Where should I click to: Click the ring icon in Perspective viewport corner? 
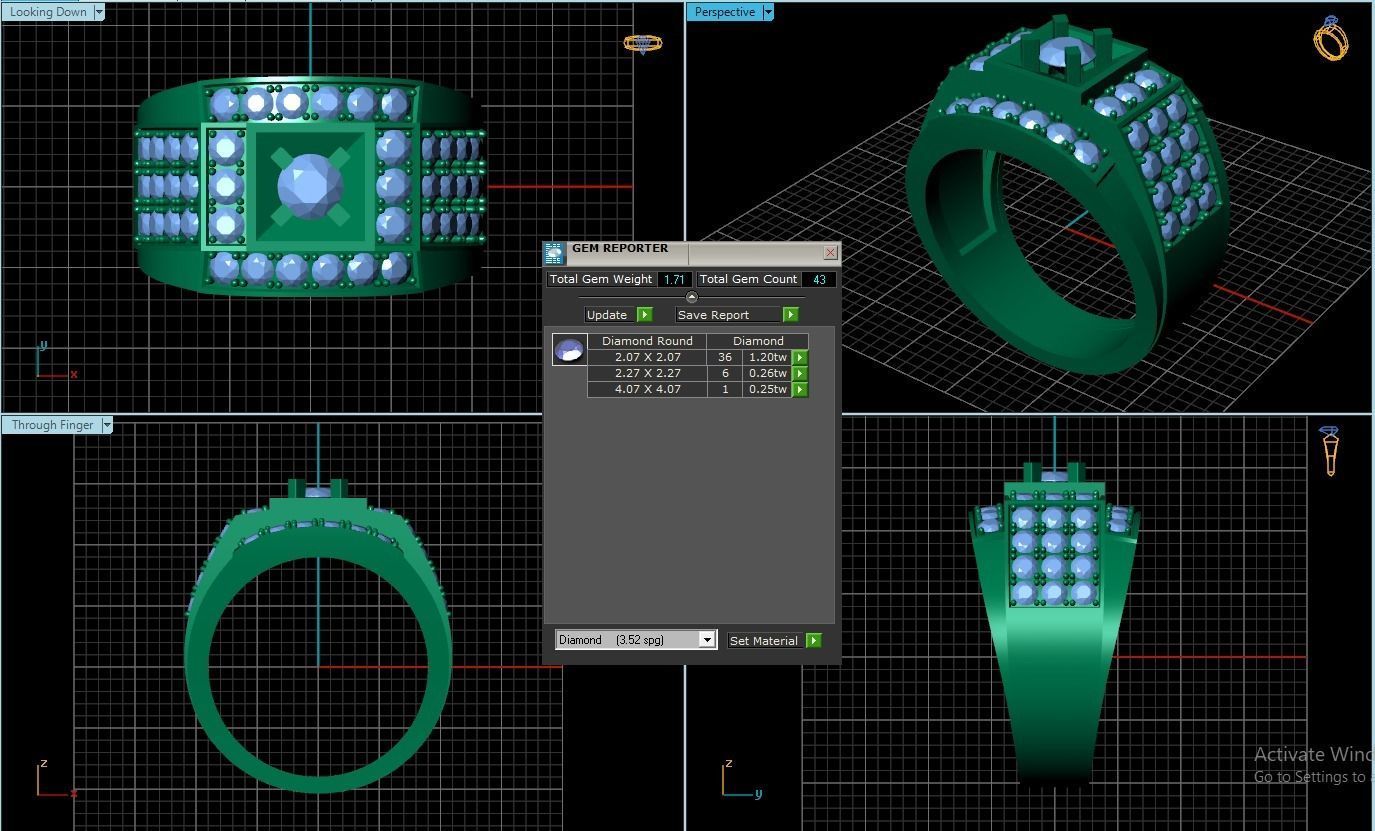(x=1331, y=38)
